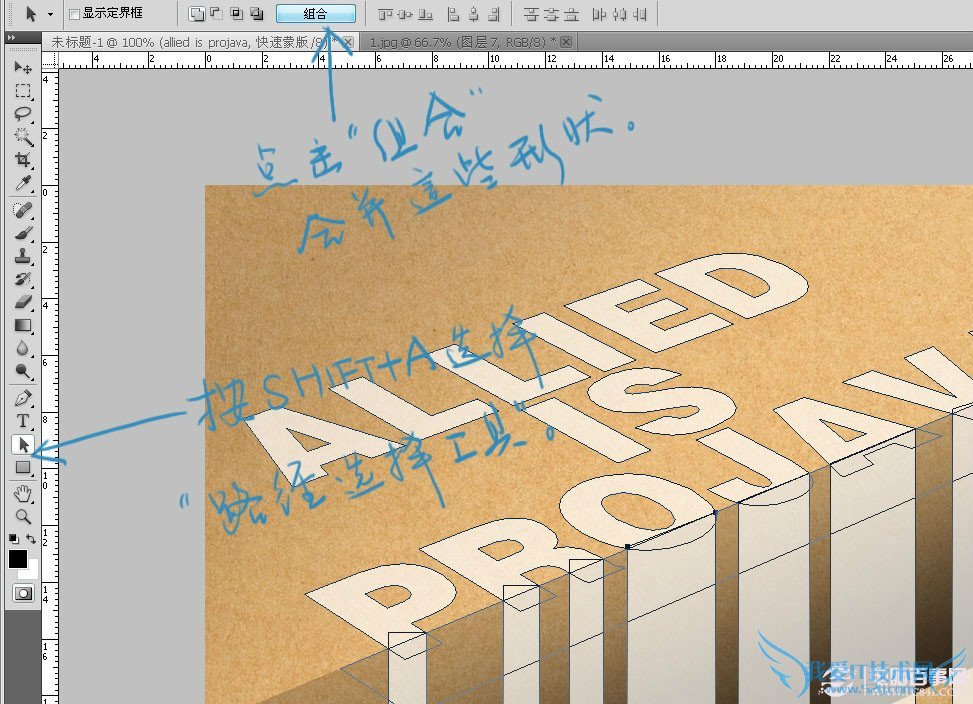Select the Eraser tool
The width and height of the screenshot is (973, 704).
[23, 302]
